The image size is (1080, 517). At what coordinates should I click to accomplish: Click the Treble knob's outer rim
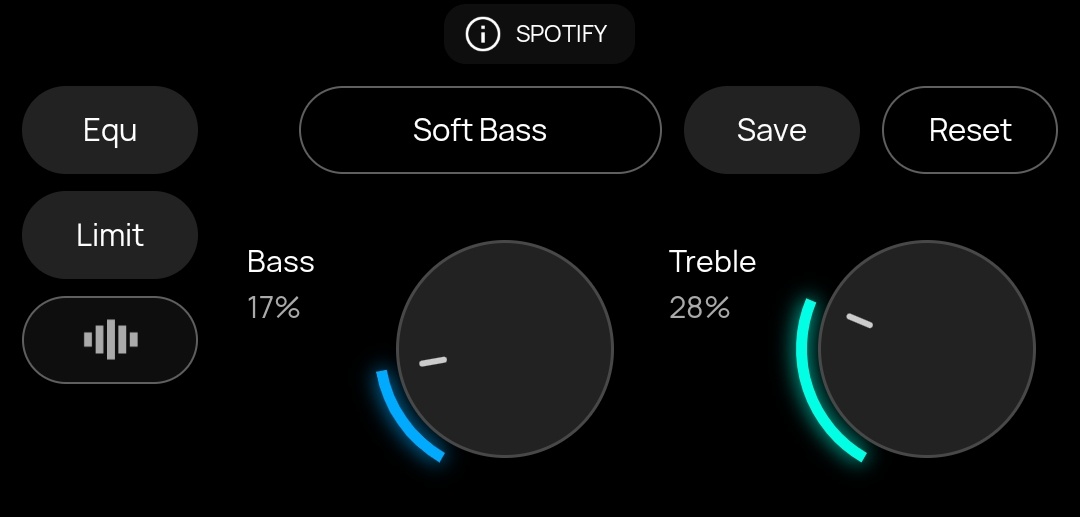click(1034, 349)
